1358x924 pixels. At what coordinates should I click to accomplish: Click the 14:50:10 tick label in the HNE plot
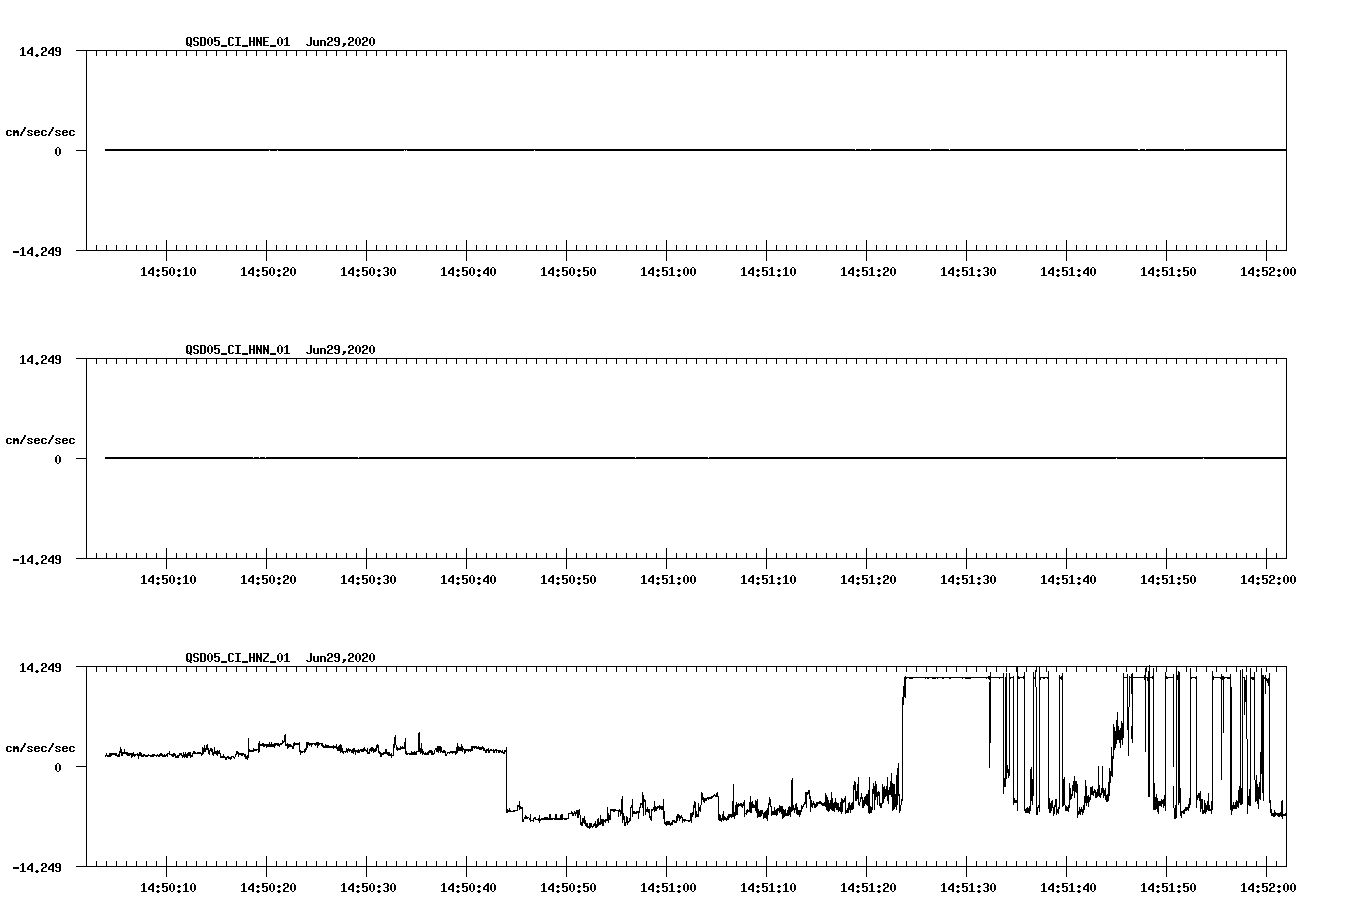pyautogui.click(x=168, y=272)
